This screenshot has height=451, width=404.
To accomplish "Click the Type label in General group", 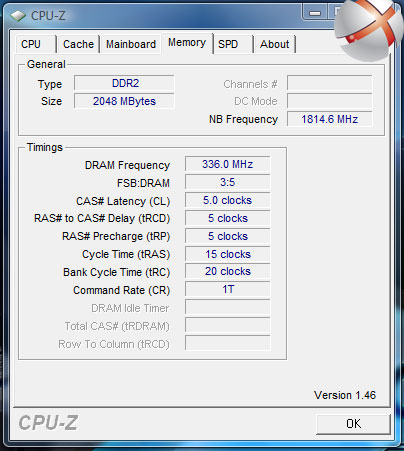I will (x=50, y=84).
